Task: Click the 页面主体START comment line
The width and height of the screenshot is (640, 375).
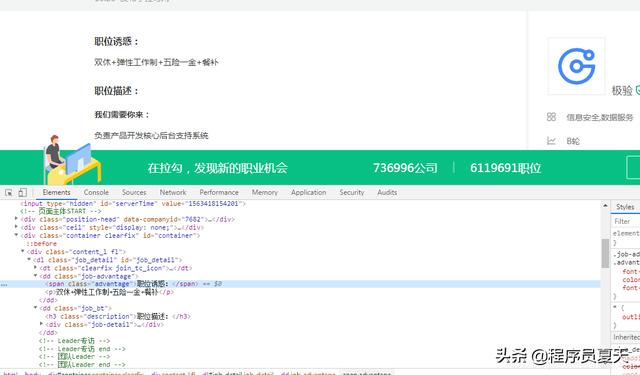Action: click(x=61, y=211)
